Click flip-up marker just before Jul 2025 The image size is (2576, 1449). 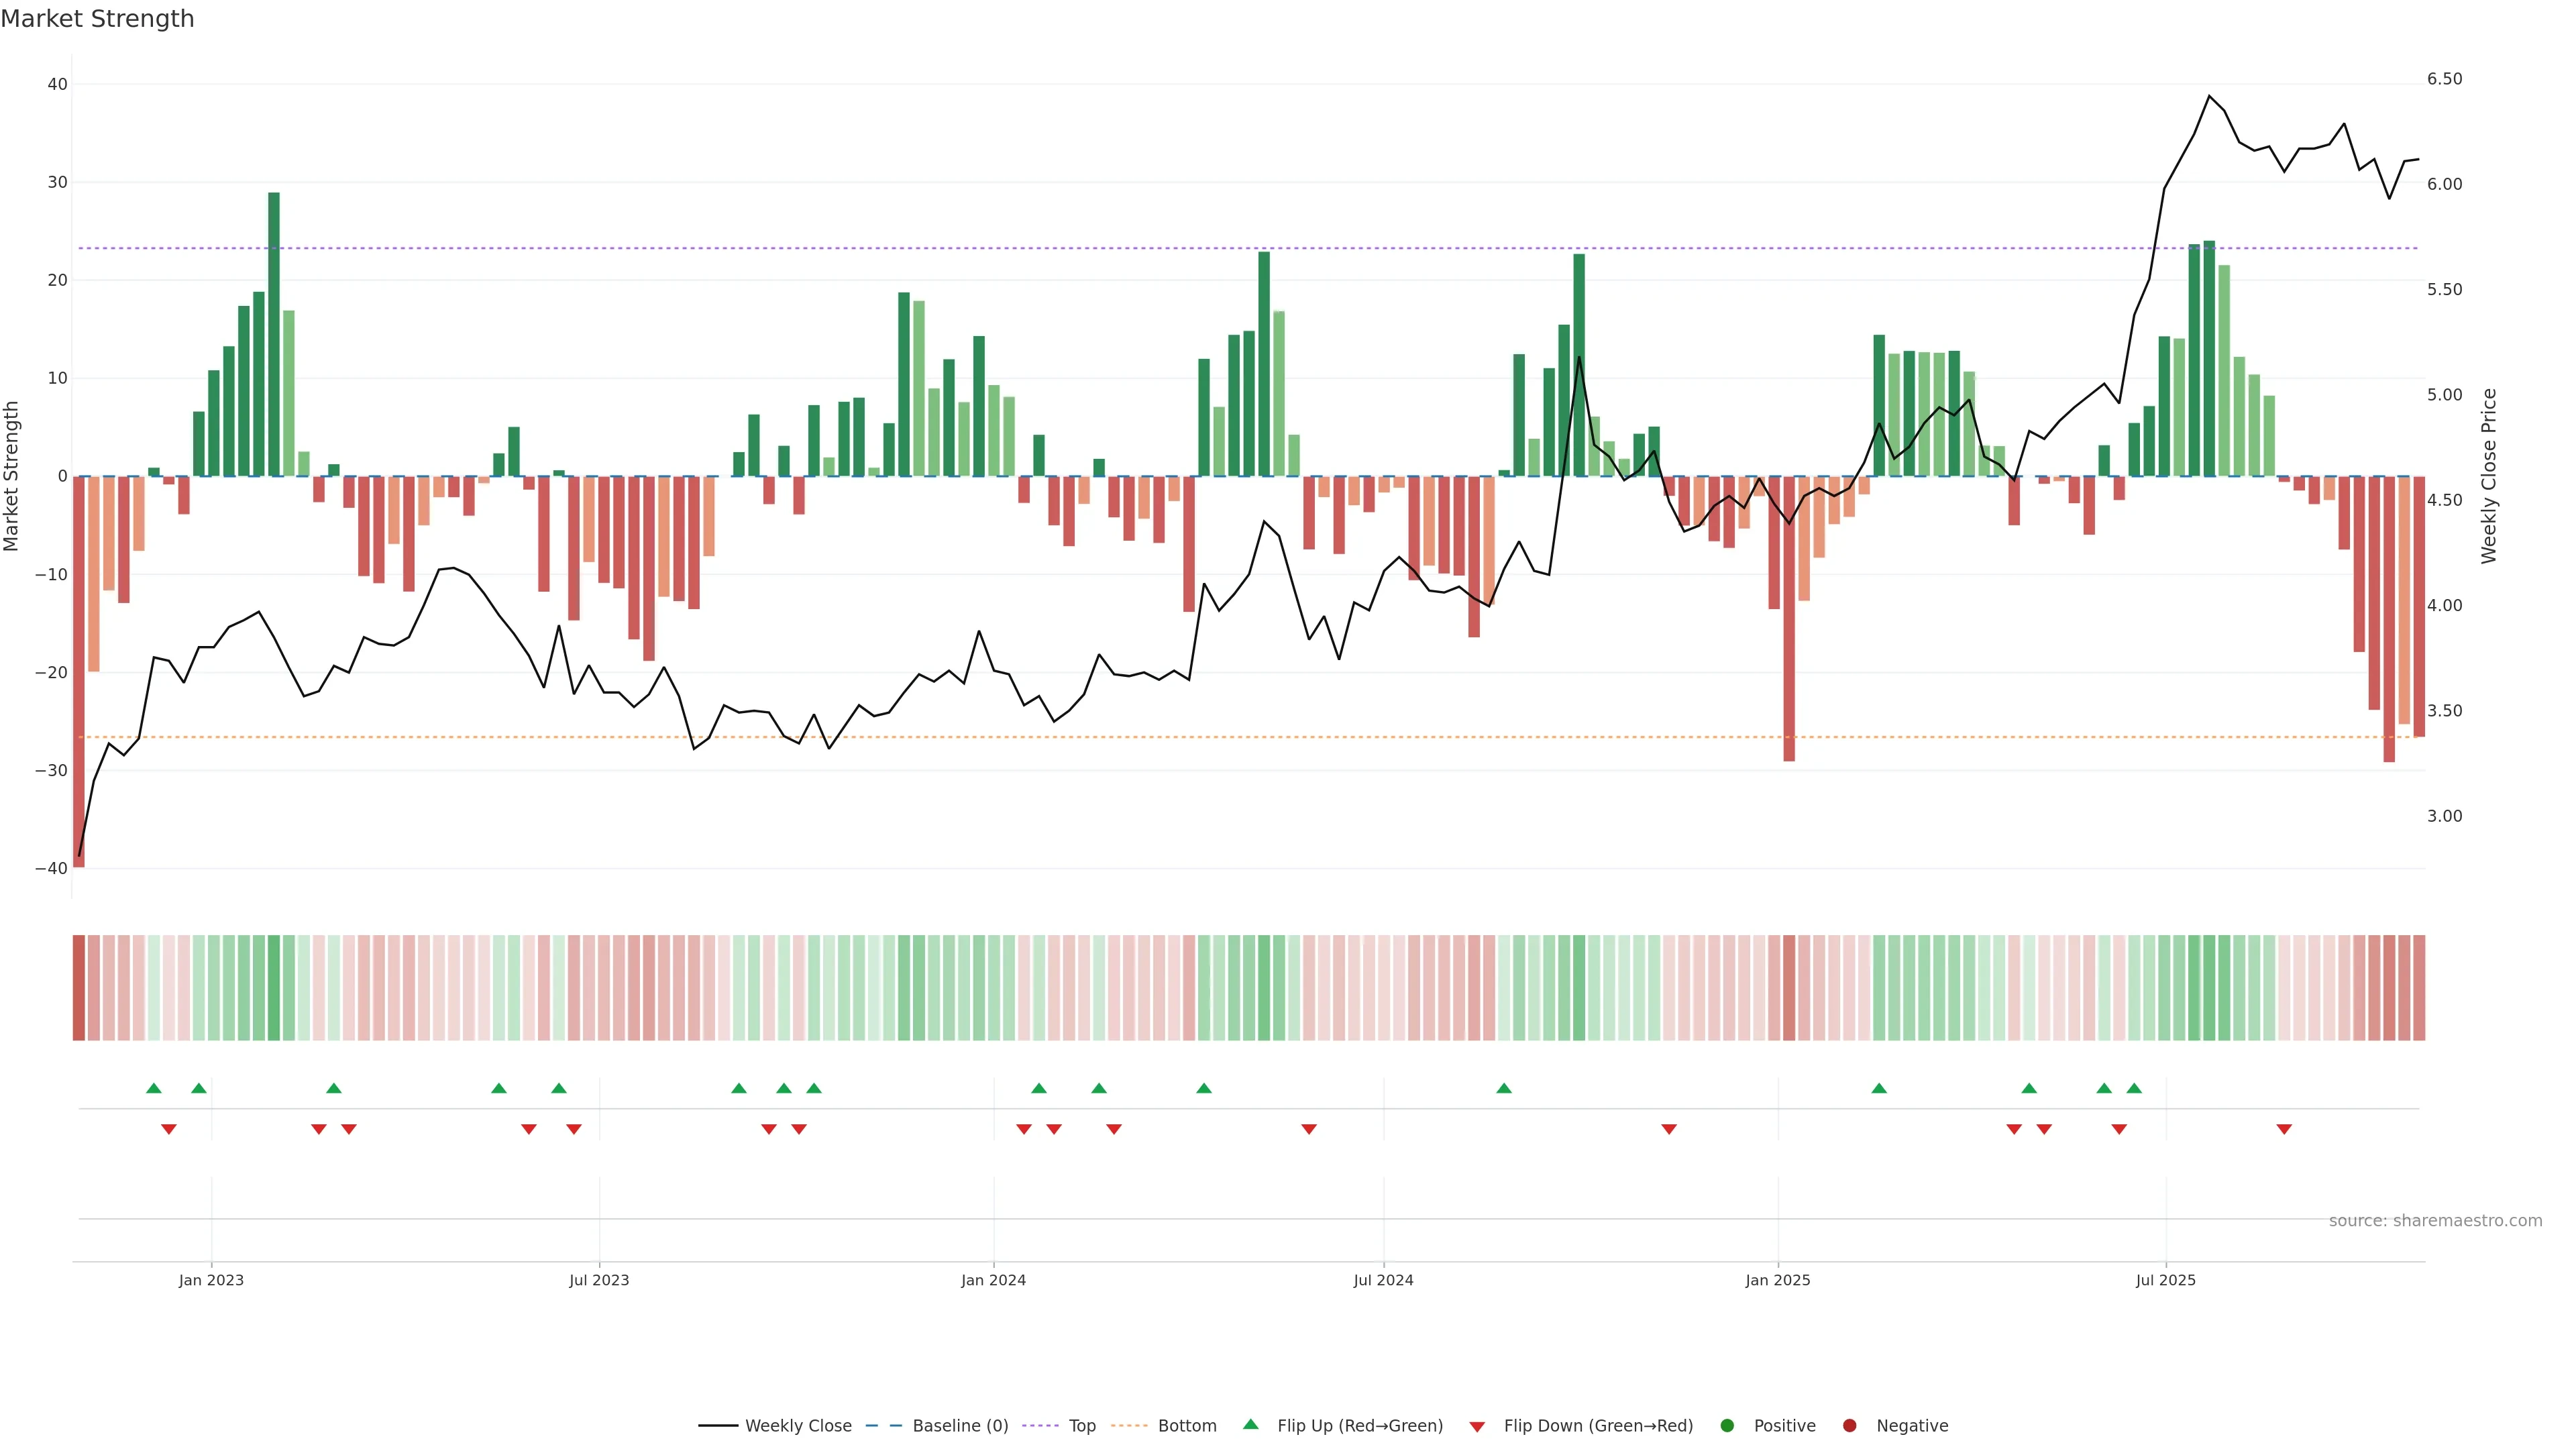click(2134, 1088)
